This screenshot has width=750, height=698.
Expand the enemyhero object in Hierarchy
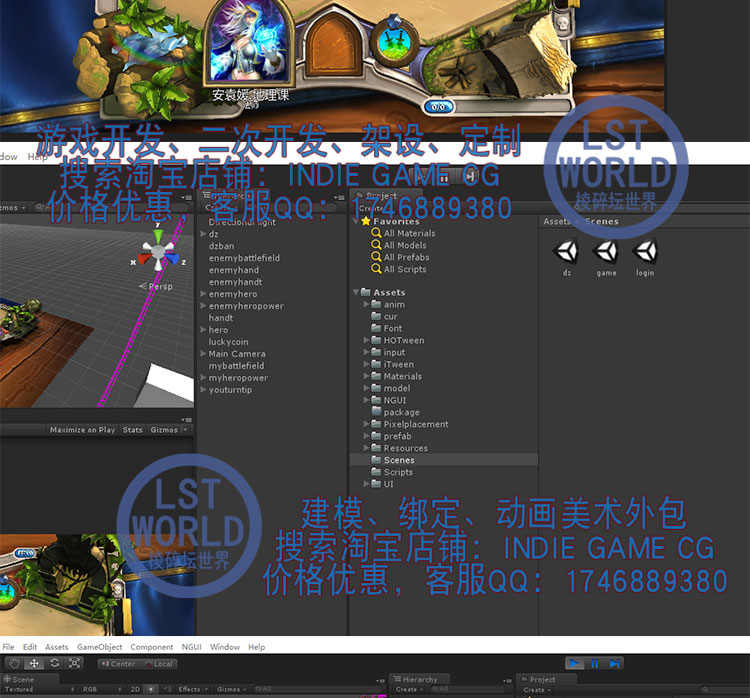click(203, 294)
